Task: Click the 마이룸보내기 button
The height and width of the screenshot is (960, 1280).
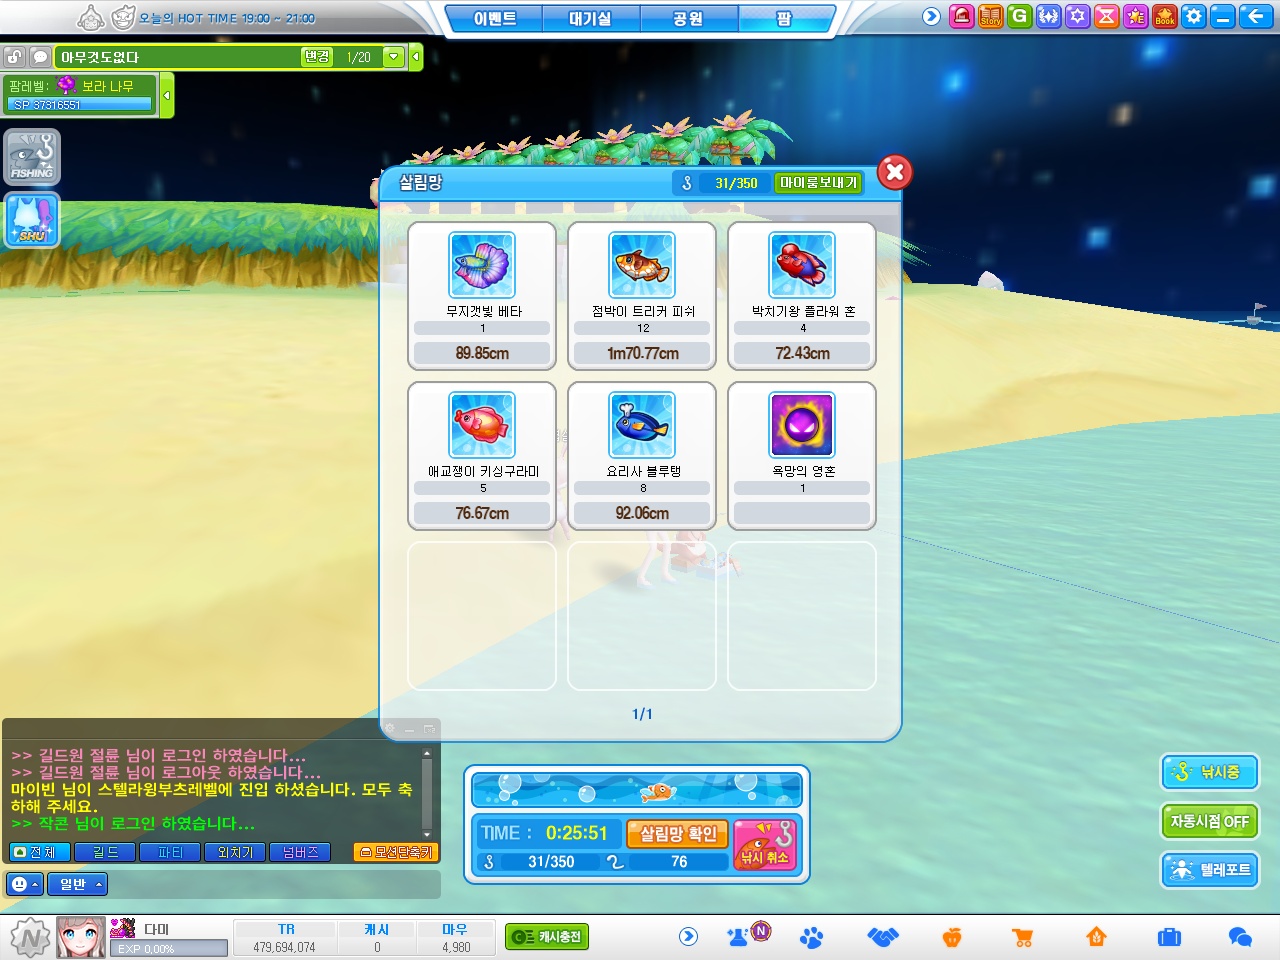Action: 818,183
